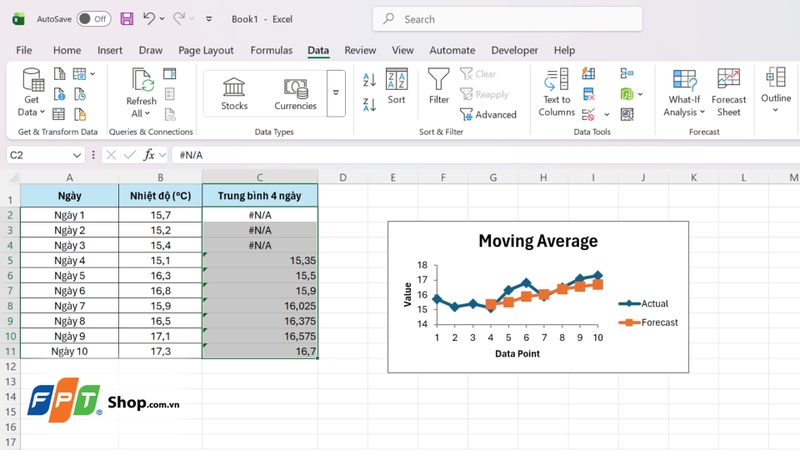The image size is (800, 450).
Task: Click the Save icon in title bar
Action: [126, 19]
